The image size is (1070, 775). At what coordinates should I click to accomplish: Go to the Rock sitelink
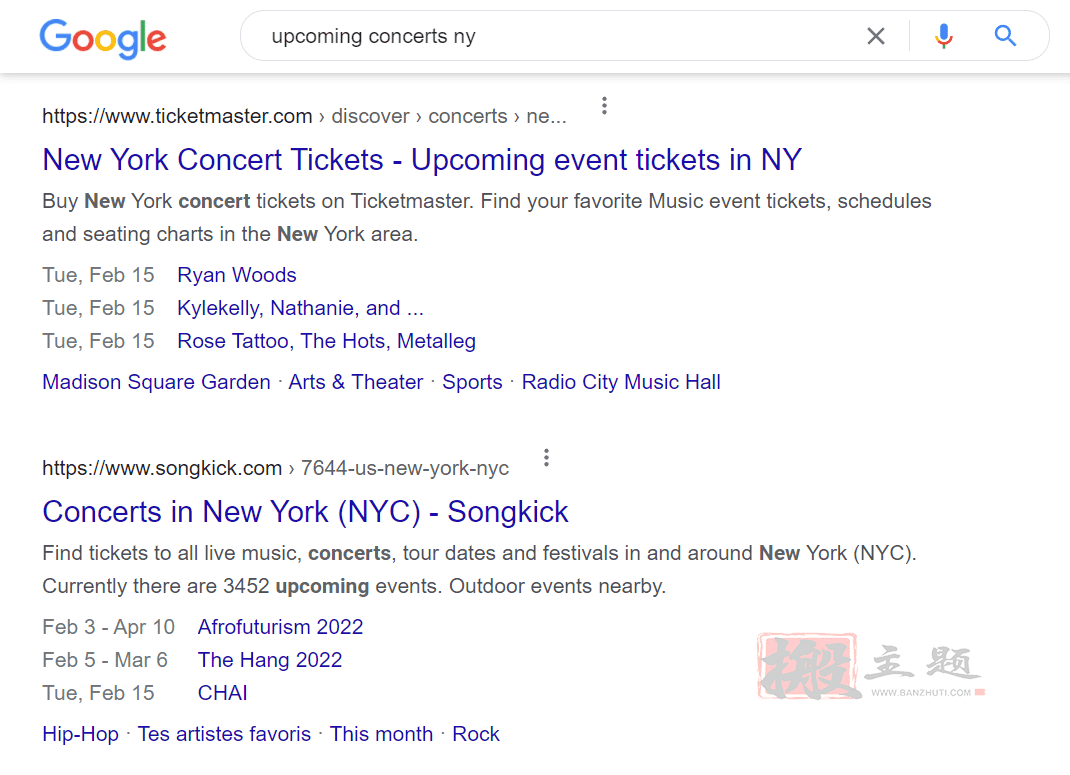(476, 734)
